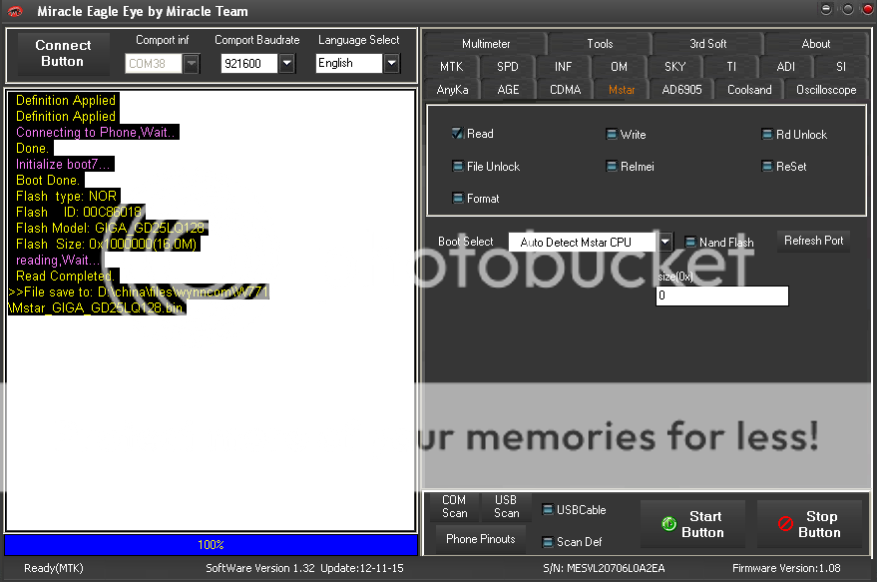Screen dimensions: 877x582
Task: Select the SPD tab
Action: click(507, 67)
